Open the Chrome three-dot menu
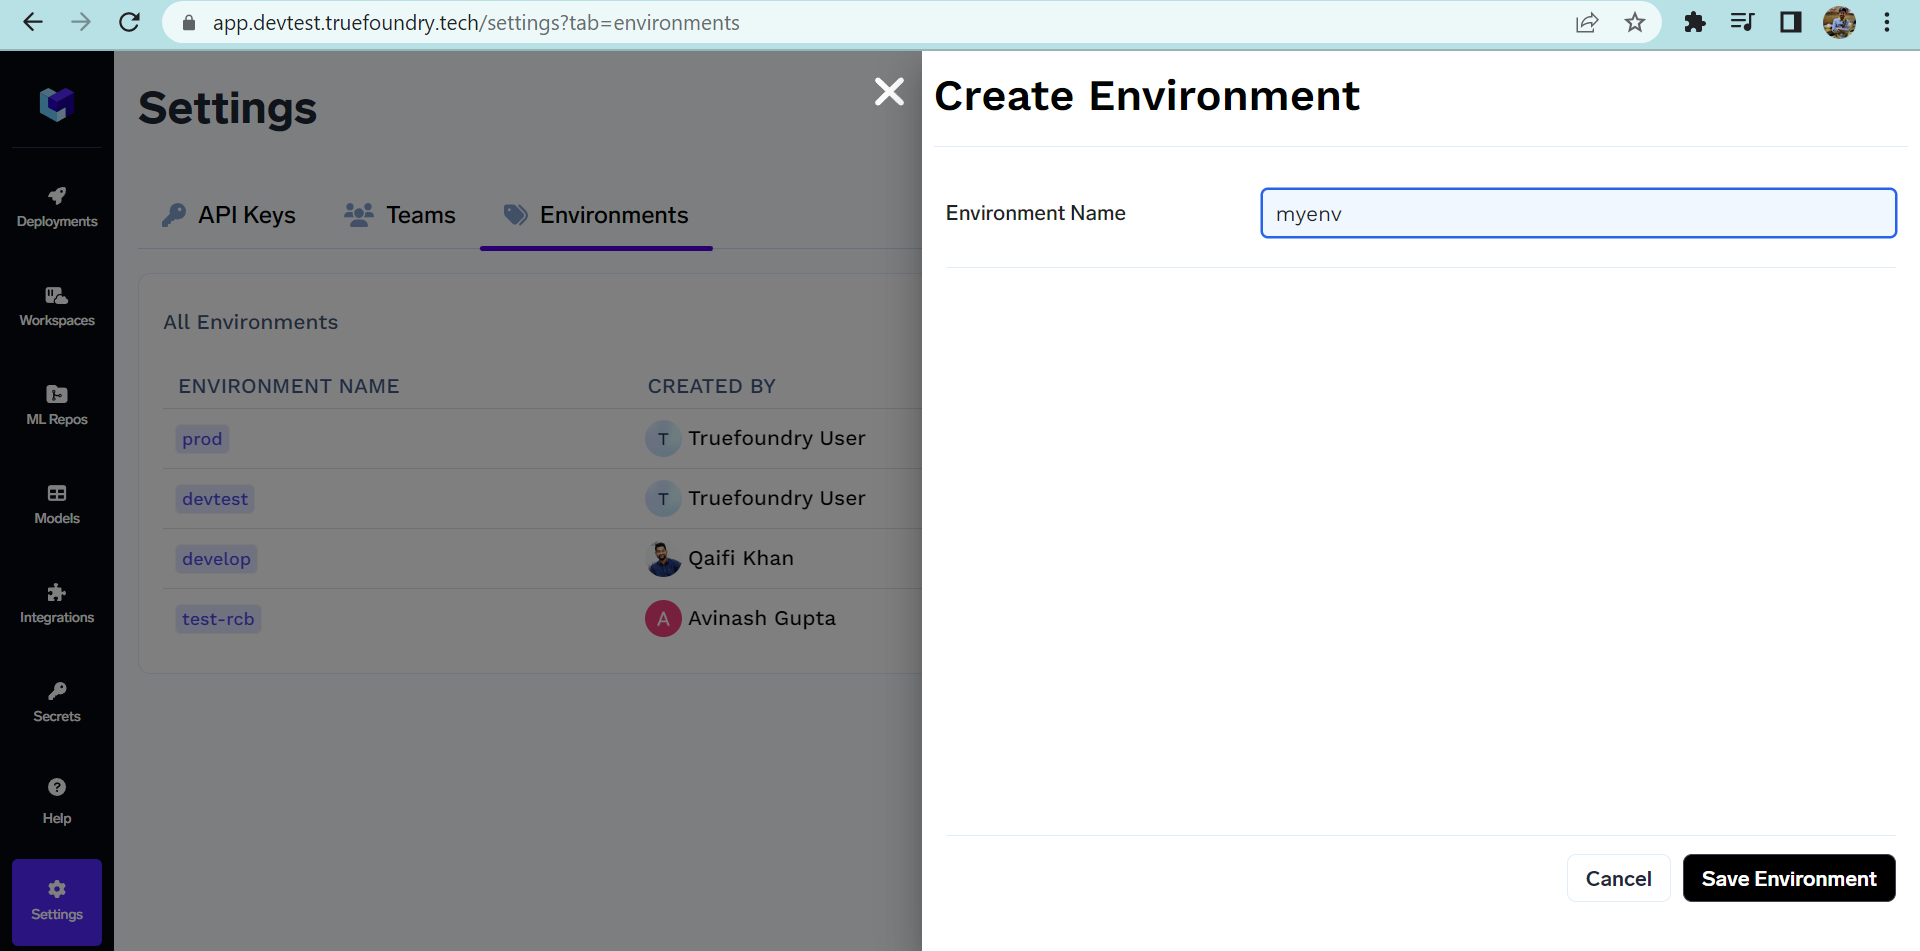This screenshot has height=951, width=1920. tap(1887, 22)
